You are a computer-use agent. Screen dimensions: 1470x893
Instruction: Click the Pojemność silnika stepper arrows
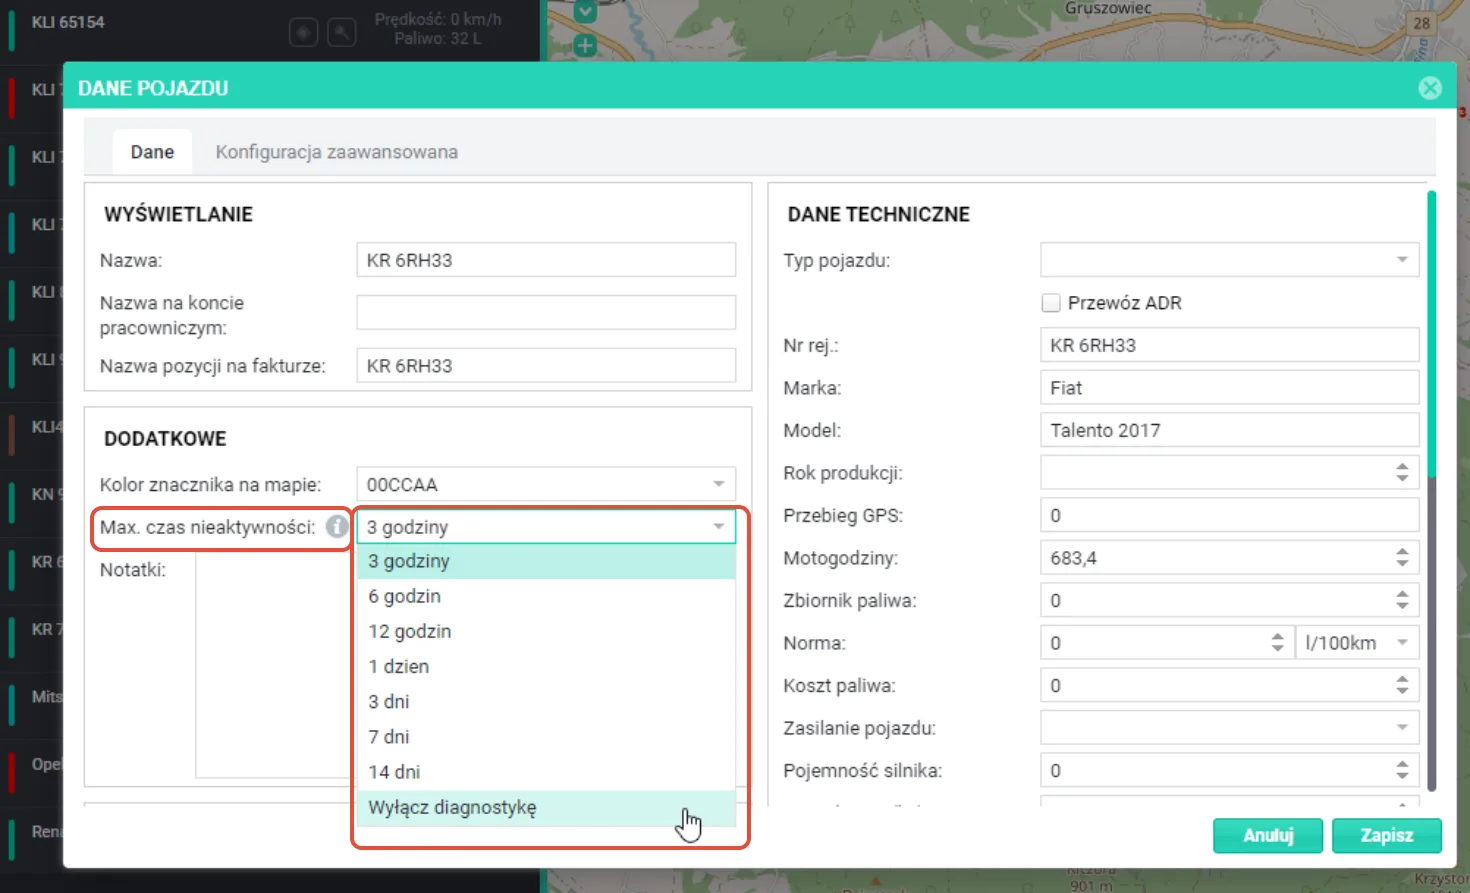point(1402,770)
